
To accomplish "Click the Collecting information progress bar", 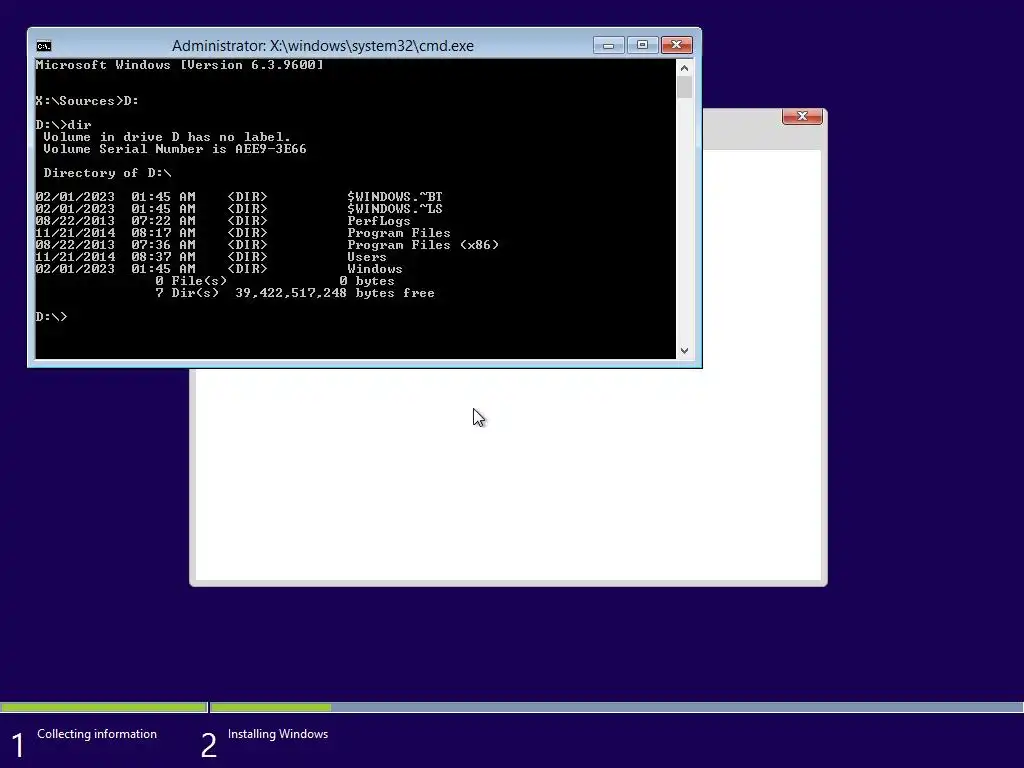I will [x=103, y=707].
